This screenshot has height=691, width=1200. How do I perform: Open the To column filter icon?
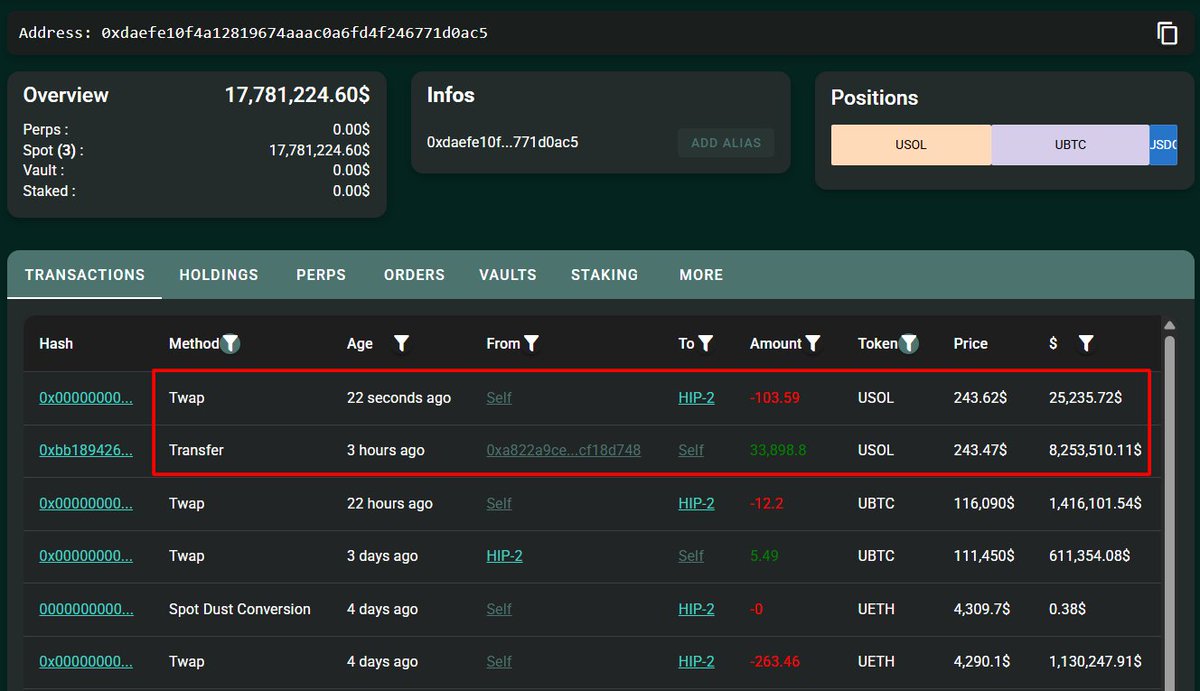click(x=705, y=343)
